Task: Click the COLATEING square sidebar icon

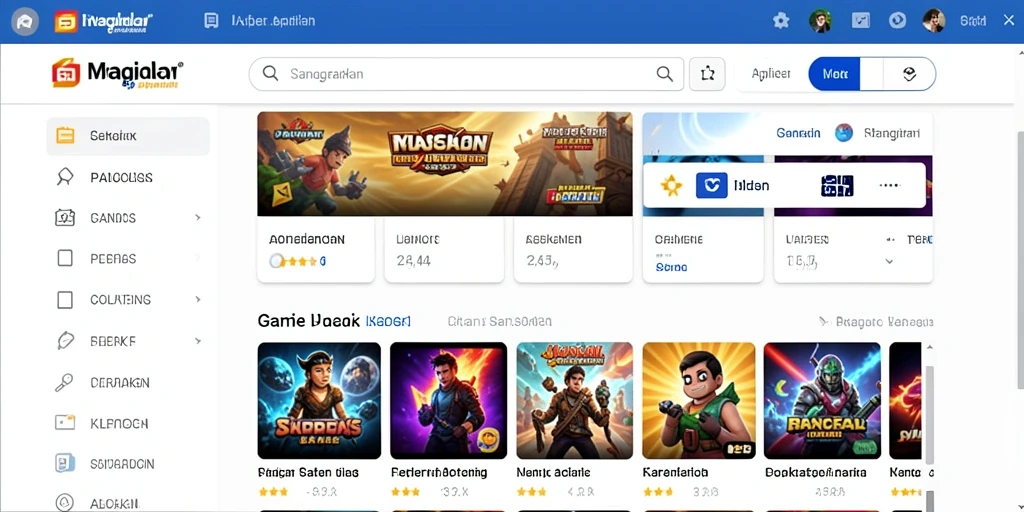Action: 65,300
